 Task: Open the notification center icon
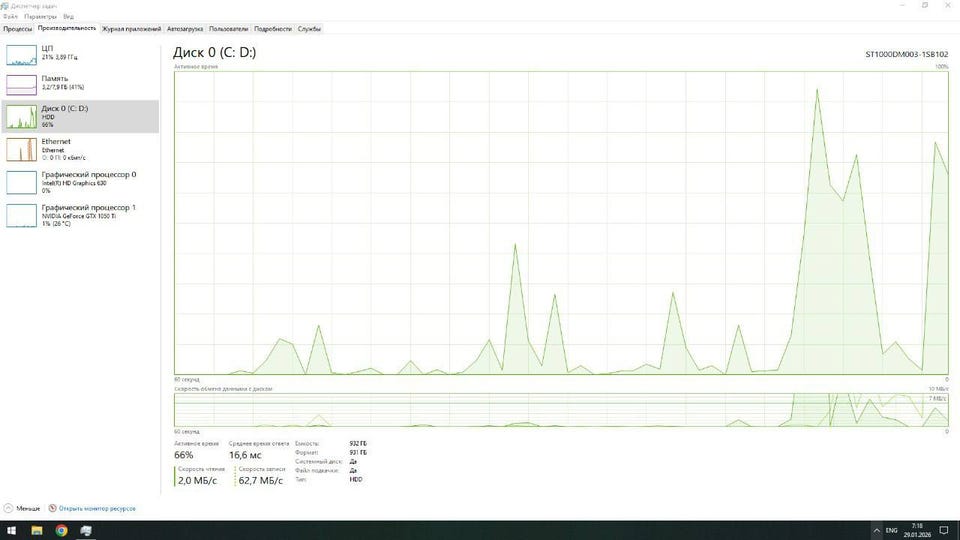coord(945,530)
